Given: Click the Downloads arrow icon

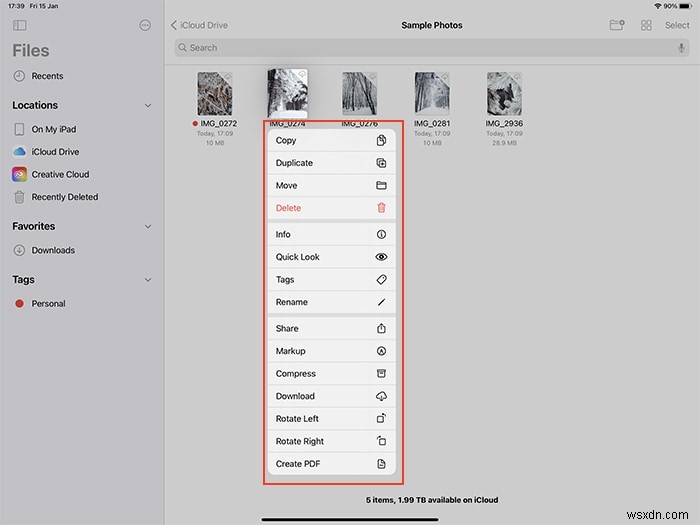Looking at the screenshot, I should 19,250.
